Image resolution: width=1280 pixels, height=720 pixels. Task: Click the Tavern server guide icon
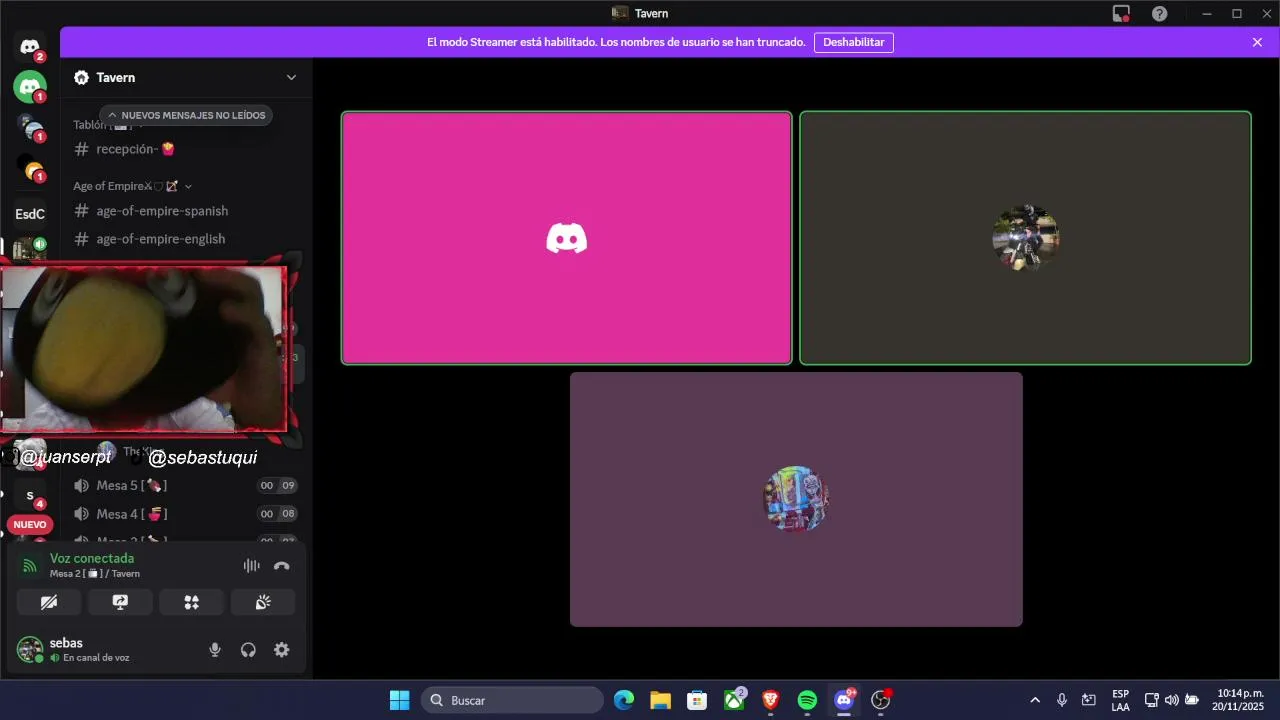pos(82,78)
